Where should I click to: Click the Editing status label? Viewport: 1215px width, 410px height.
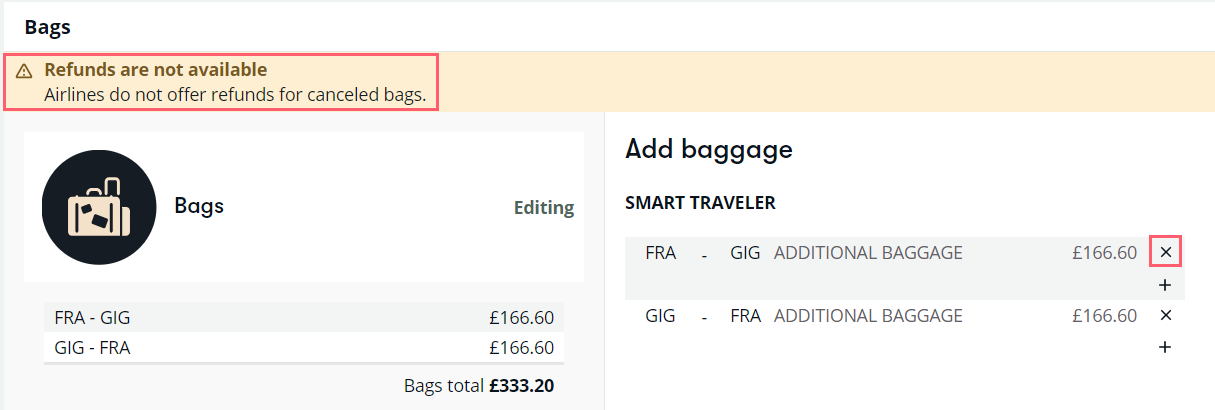[544, 208]
